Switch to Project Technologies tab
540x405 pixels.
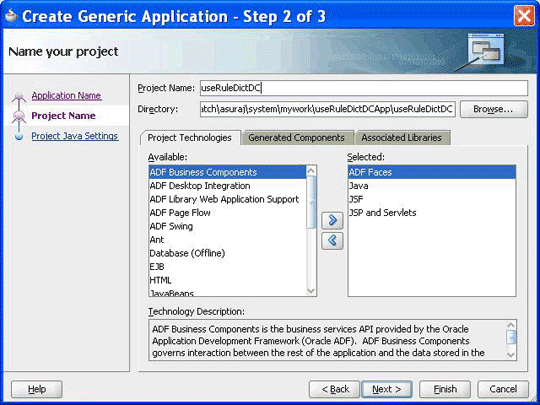pos(189,138)
